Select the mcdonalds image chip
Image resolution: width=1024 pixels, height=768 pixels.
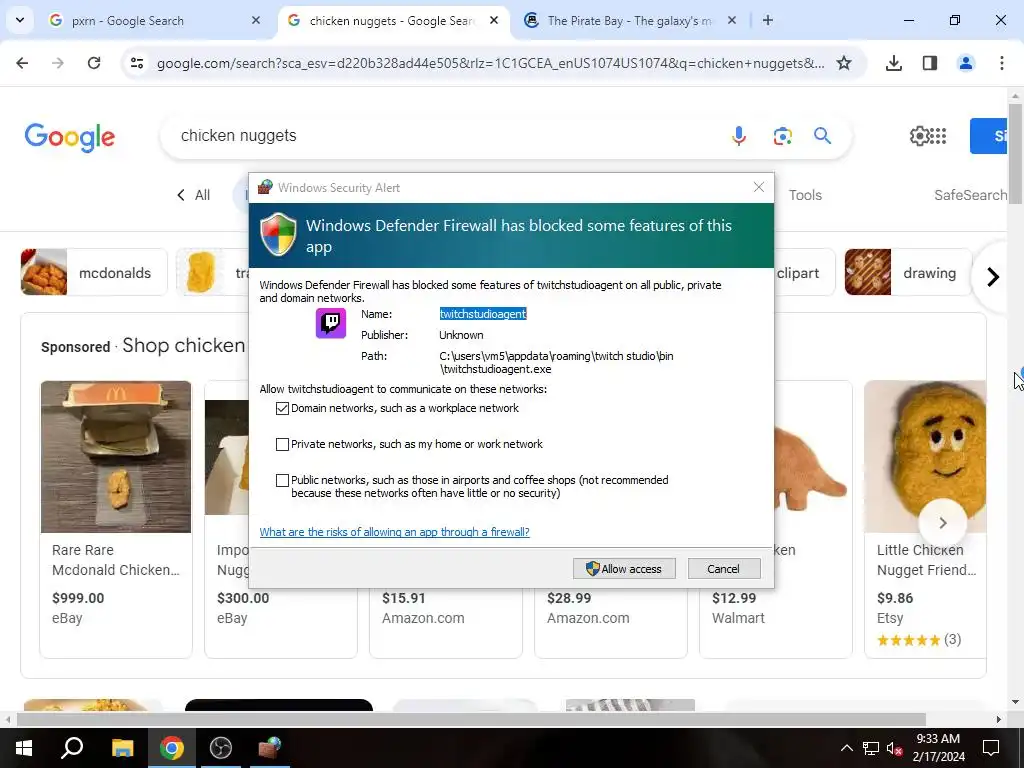pos(94,272)
